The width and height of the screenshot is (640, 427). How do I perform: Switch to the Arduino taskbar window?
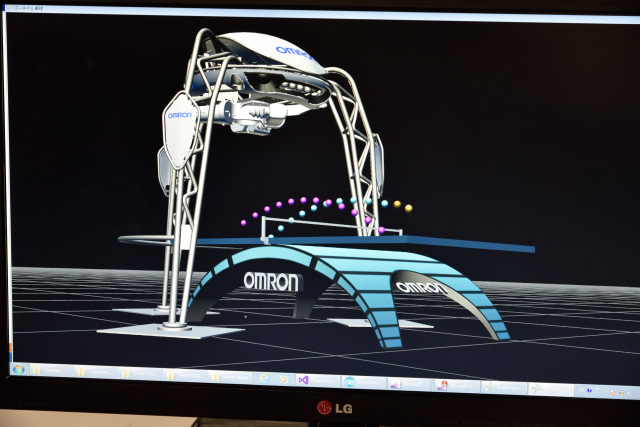click(x=363, y=383)
